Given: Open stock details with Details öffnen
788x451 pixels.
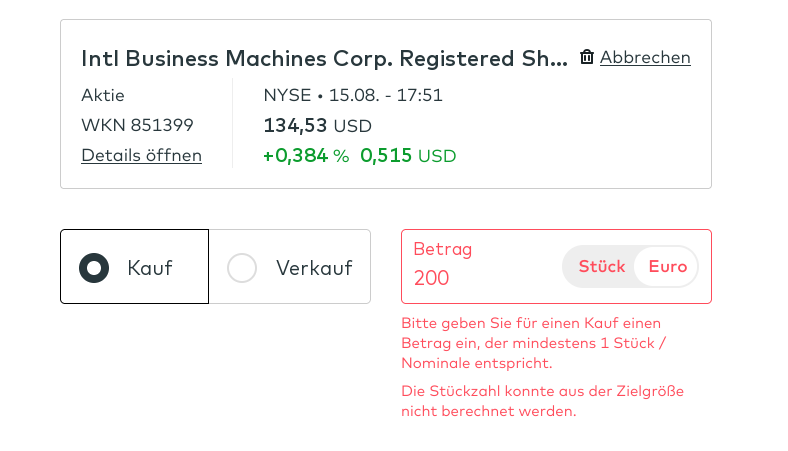Looking at the screenshot, I should click(x=141, y=155).
